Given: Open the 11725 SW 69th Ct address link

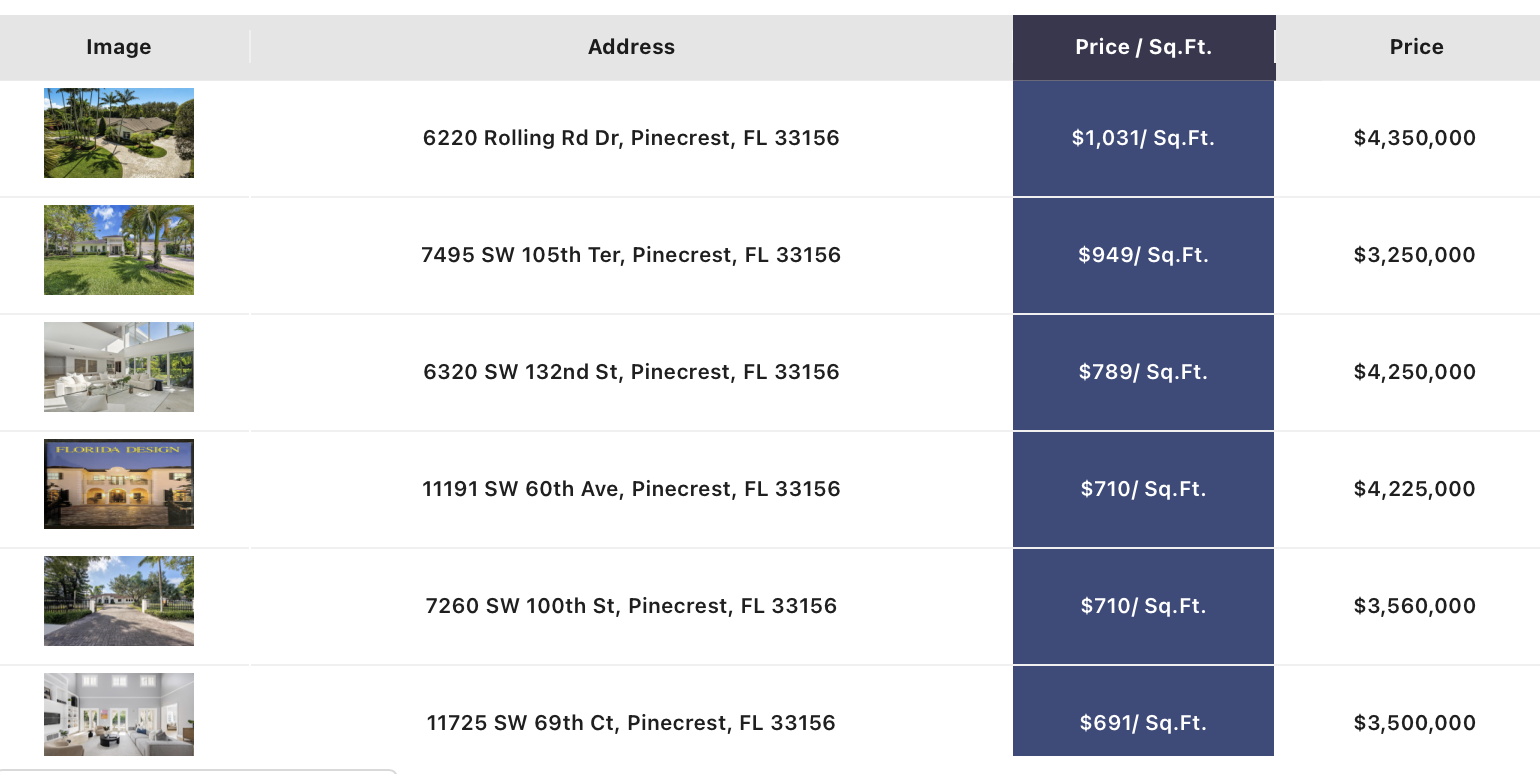Looking at the screenshot, I should tap(631, 723).
